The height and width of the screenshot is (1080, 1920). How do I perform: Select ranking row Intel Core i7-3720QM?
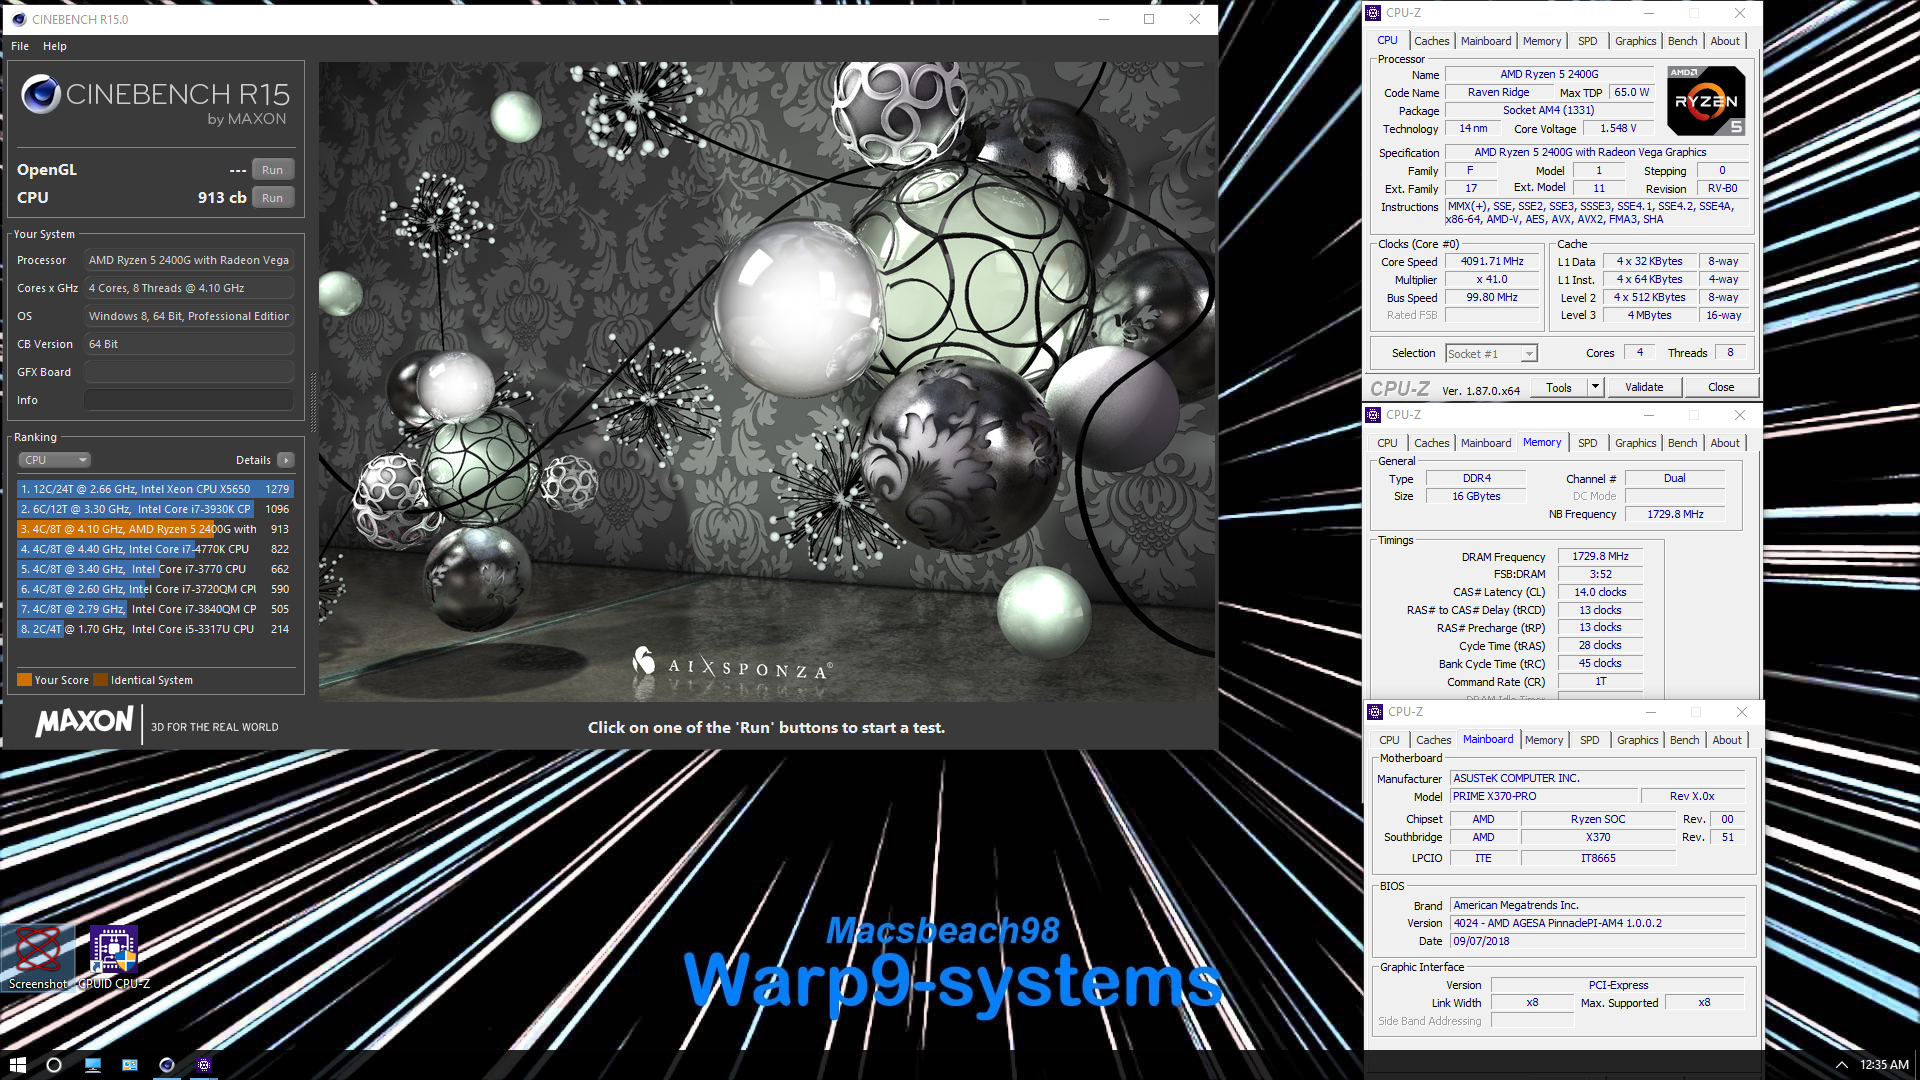[x=155, y=589]
